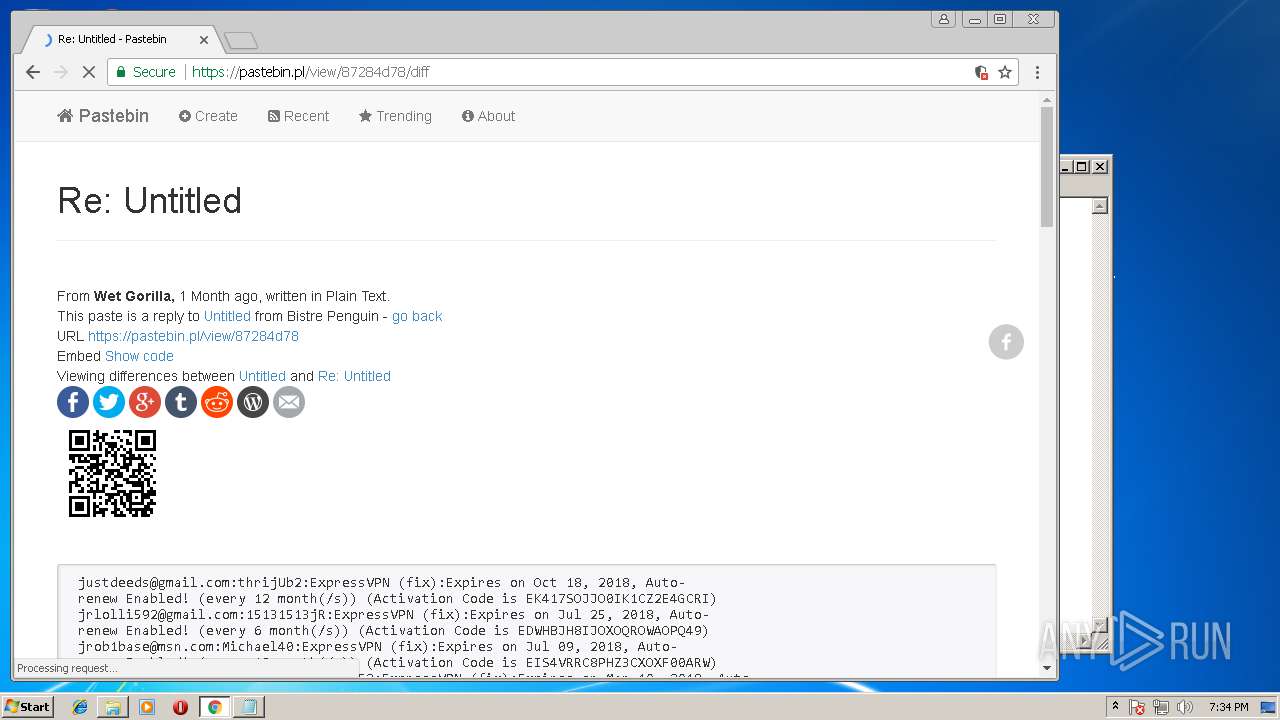Open Re: Untitled link in differences line

pos(354,376)
